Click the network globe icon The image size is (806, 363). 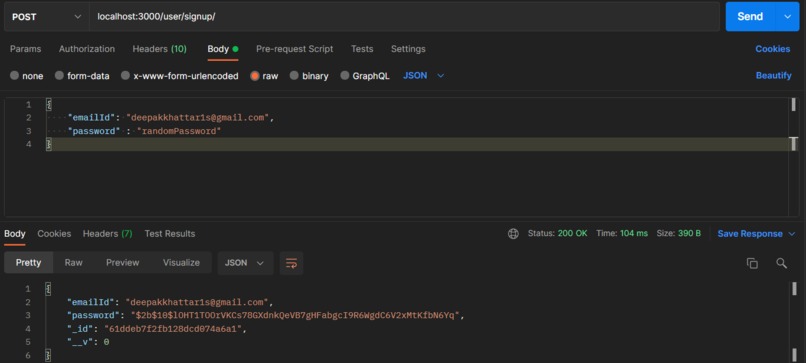(513, 233)
